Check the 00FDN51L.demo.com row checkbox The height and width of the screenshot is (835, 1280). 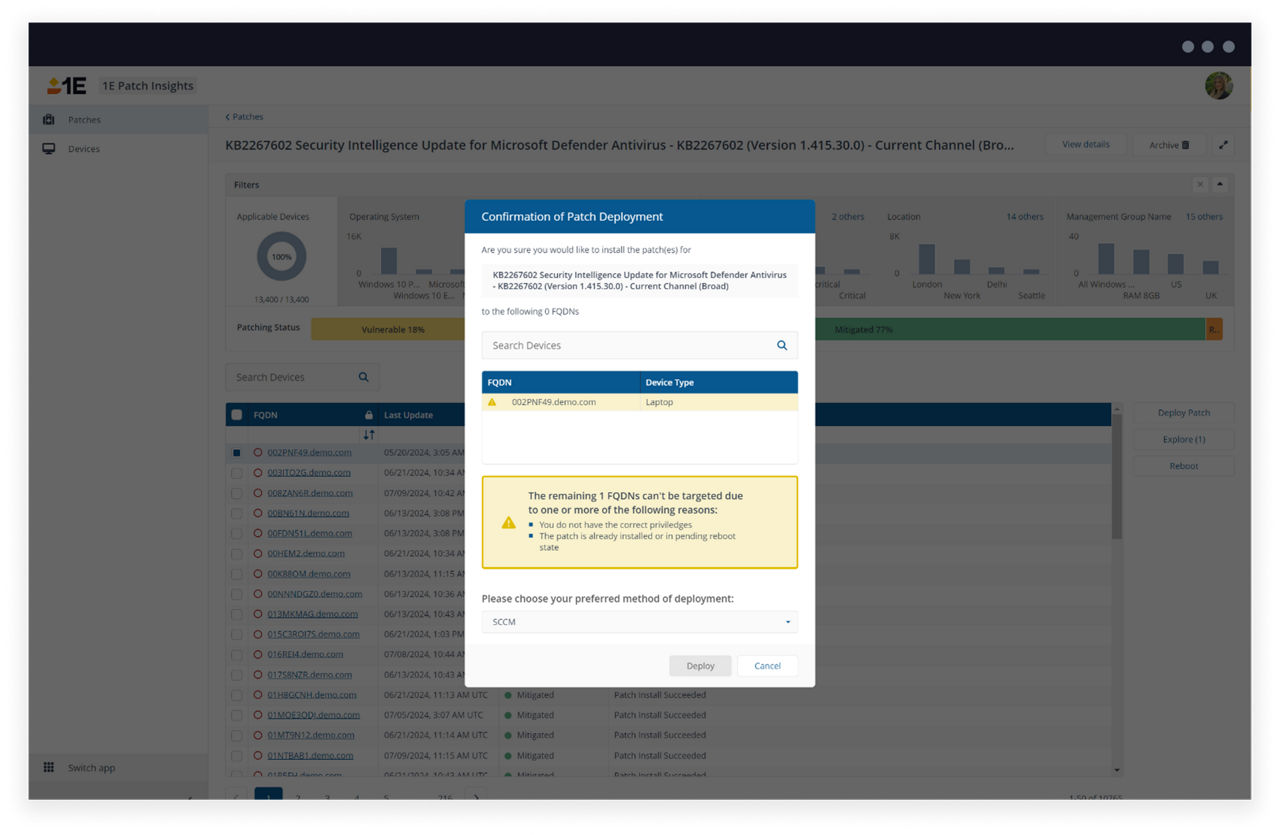coord(237,533)
